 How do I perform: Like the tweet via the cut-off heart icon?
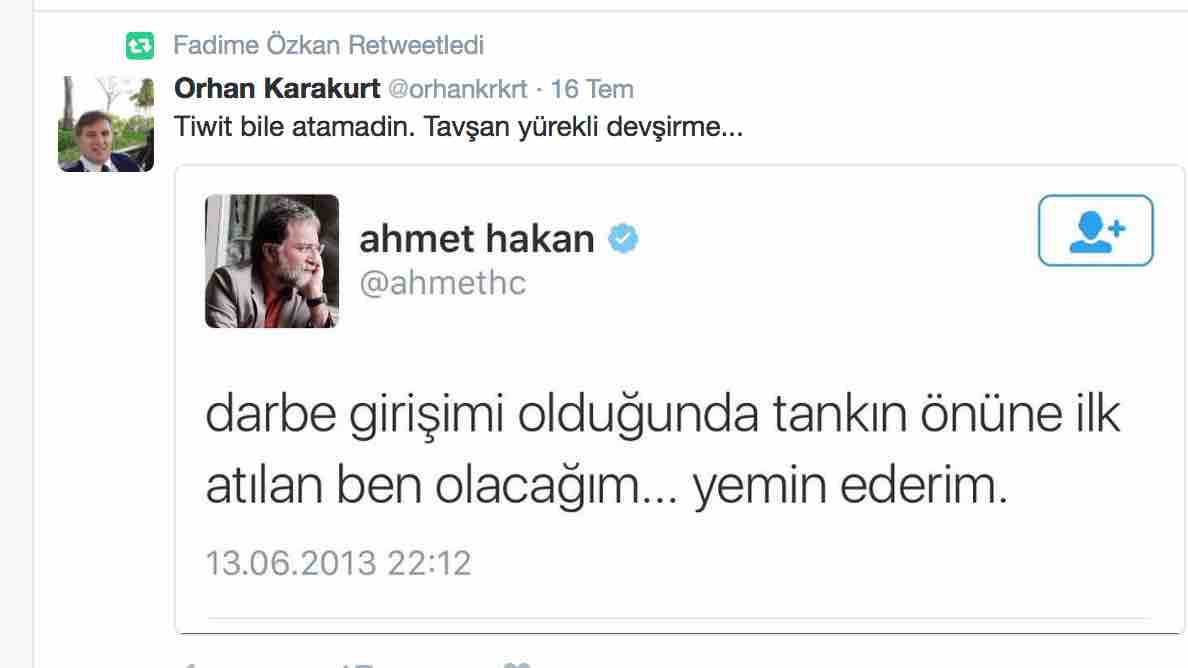click(x=516, y=664)
